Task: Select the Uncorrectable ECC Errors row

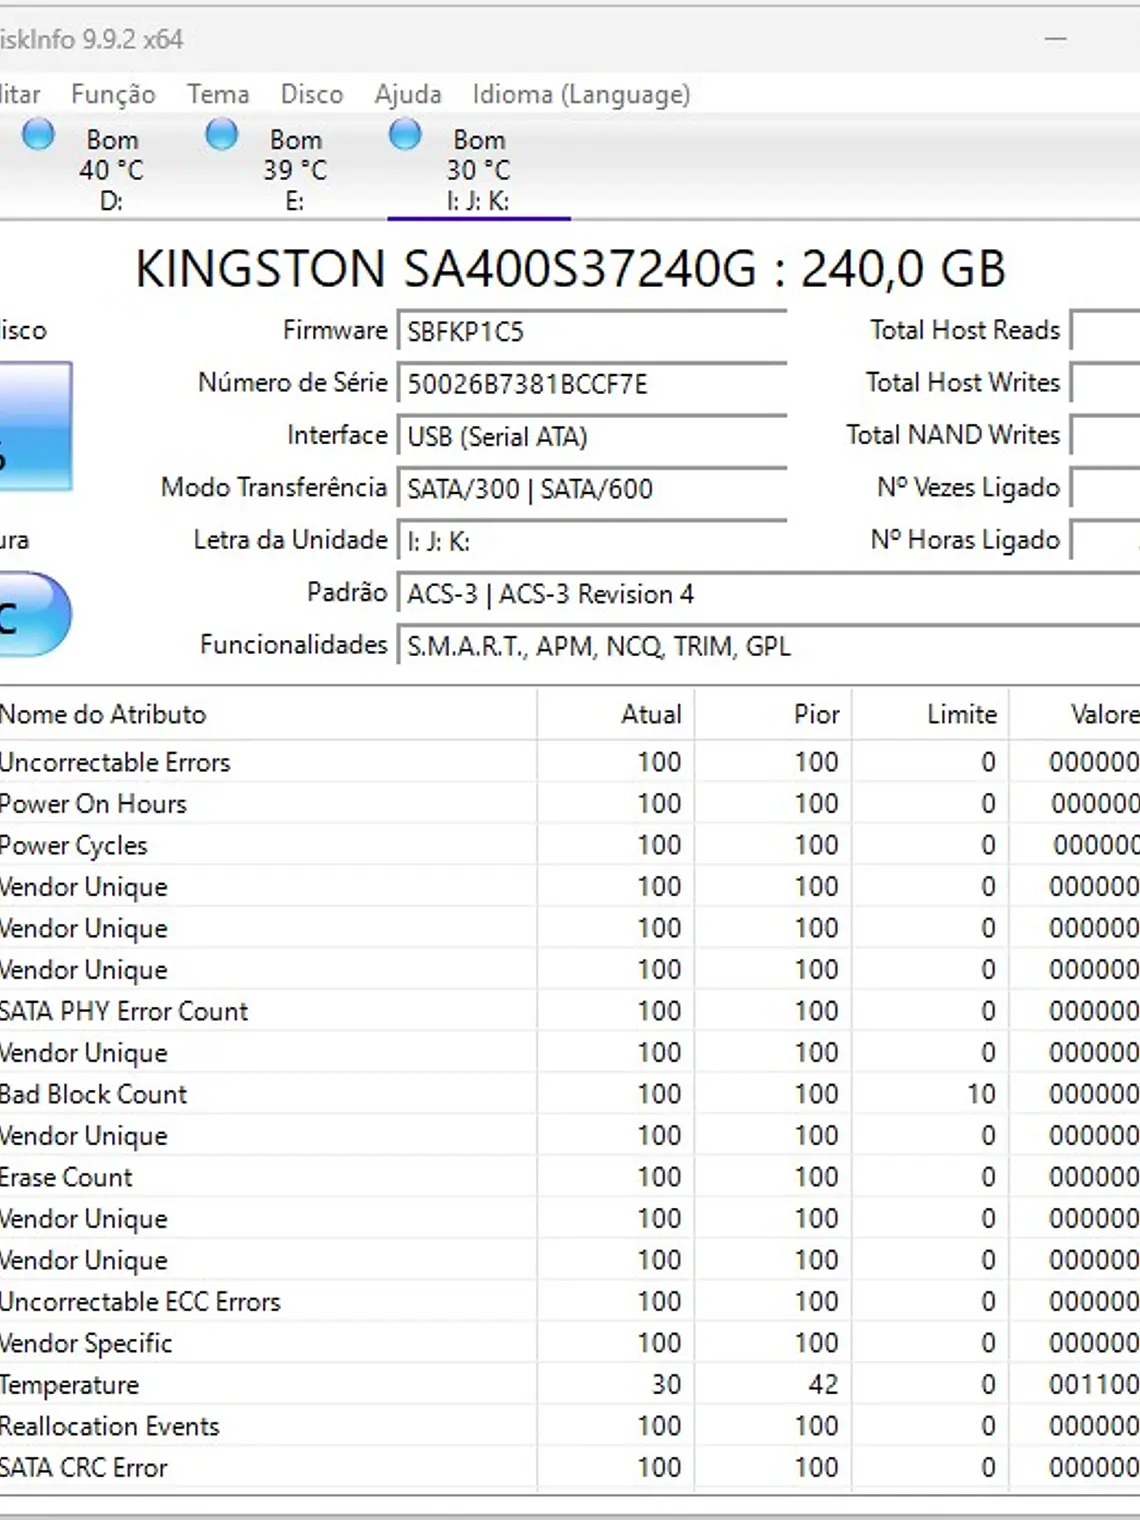Action: coord(570,1301)
